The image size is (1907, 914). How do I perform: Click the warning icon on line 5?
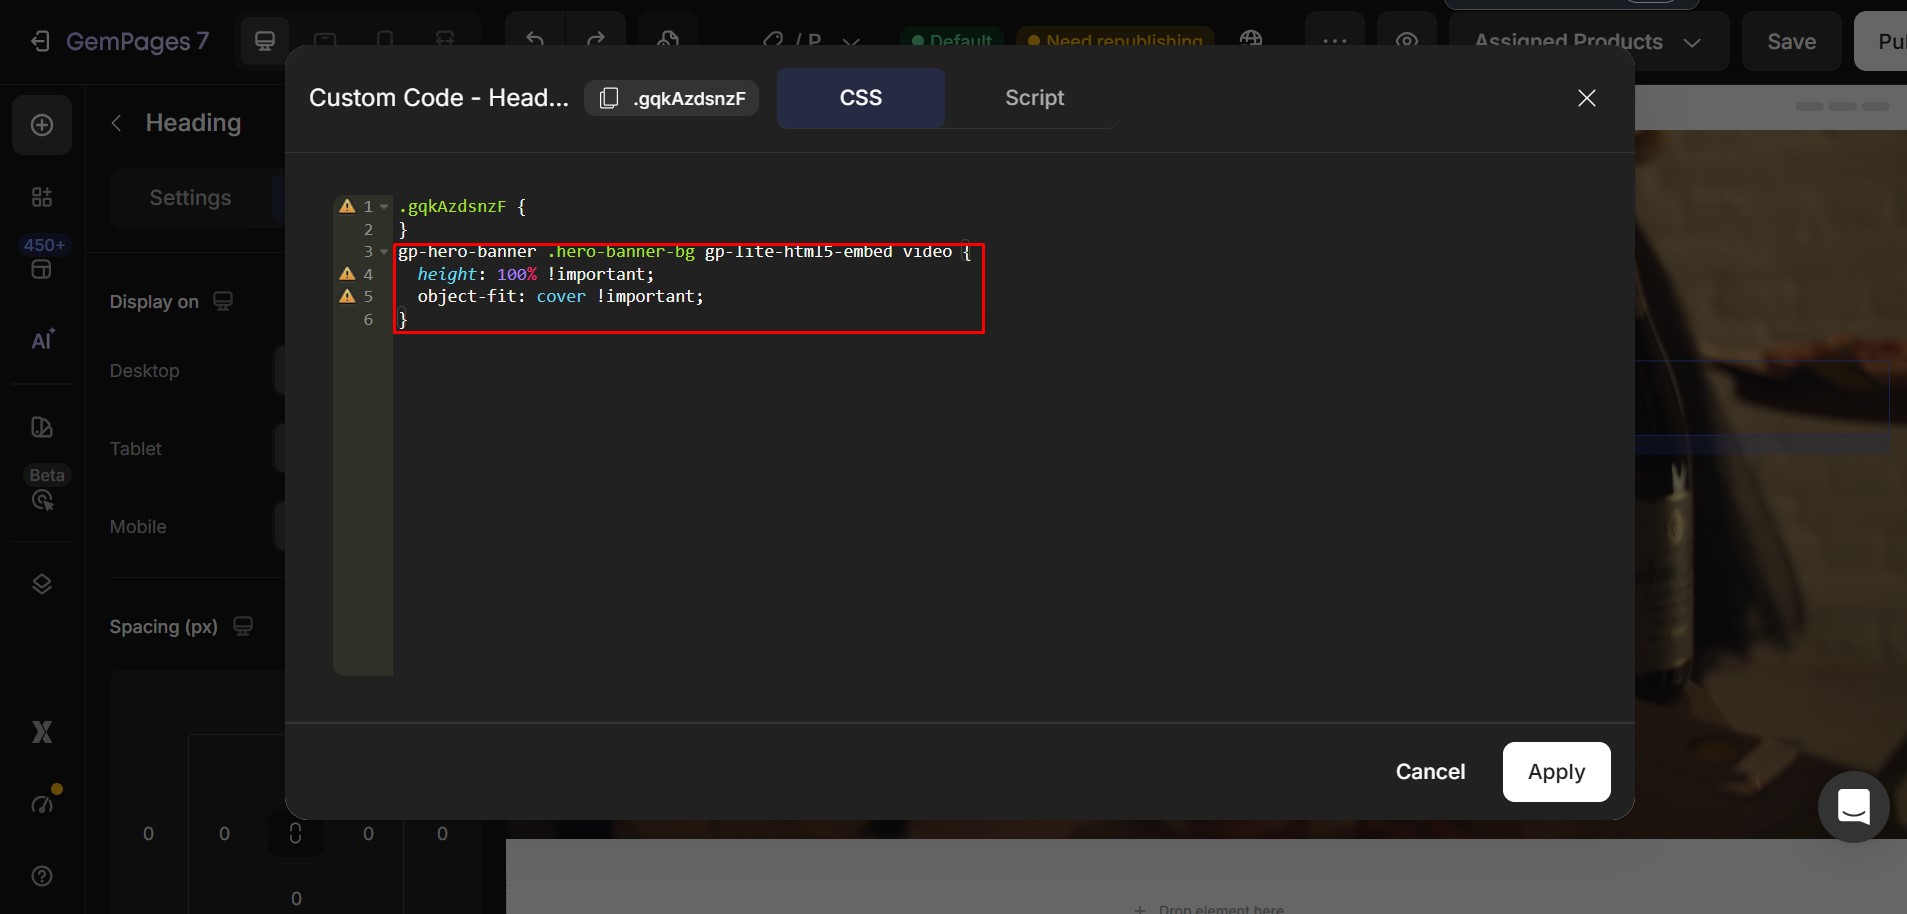tap(347, 296)
